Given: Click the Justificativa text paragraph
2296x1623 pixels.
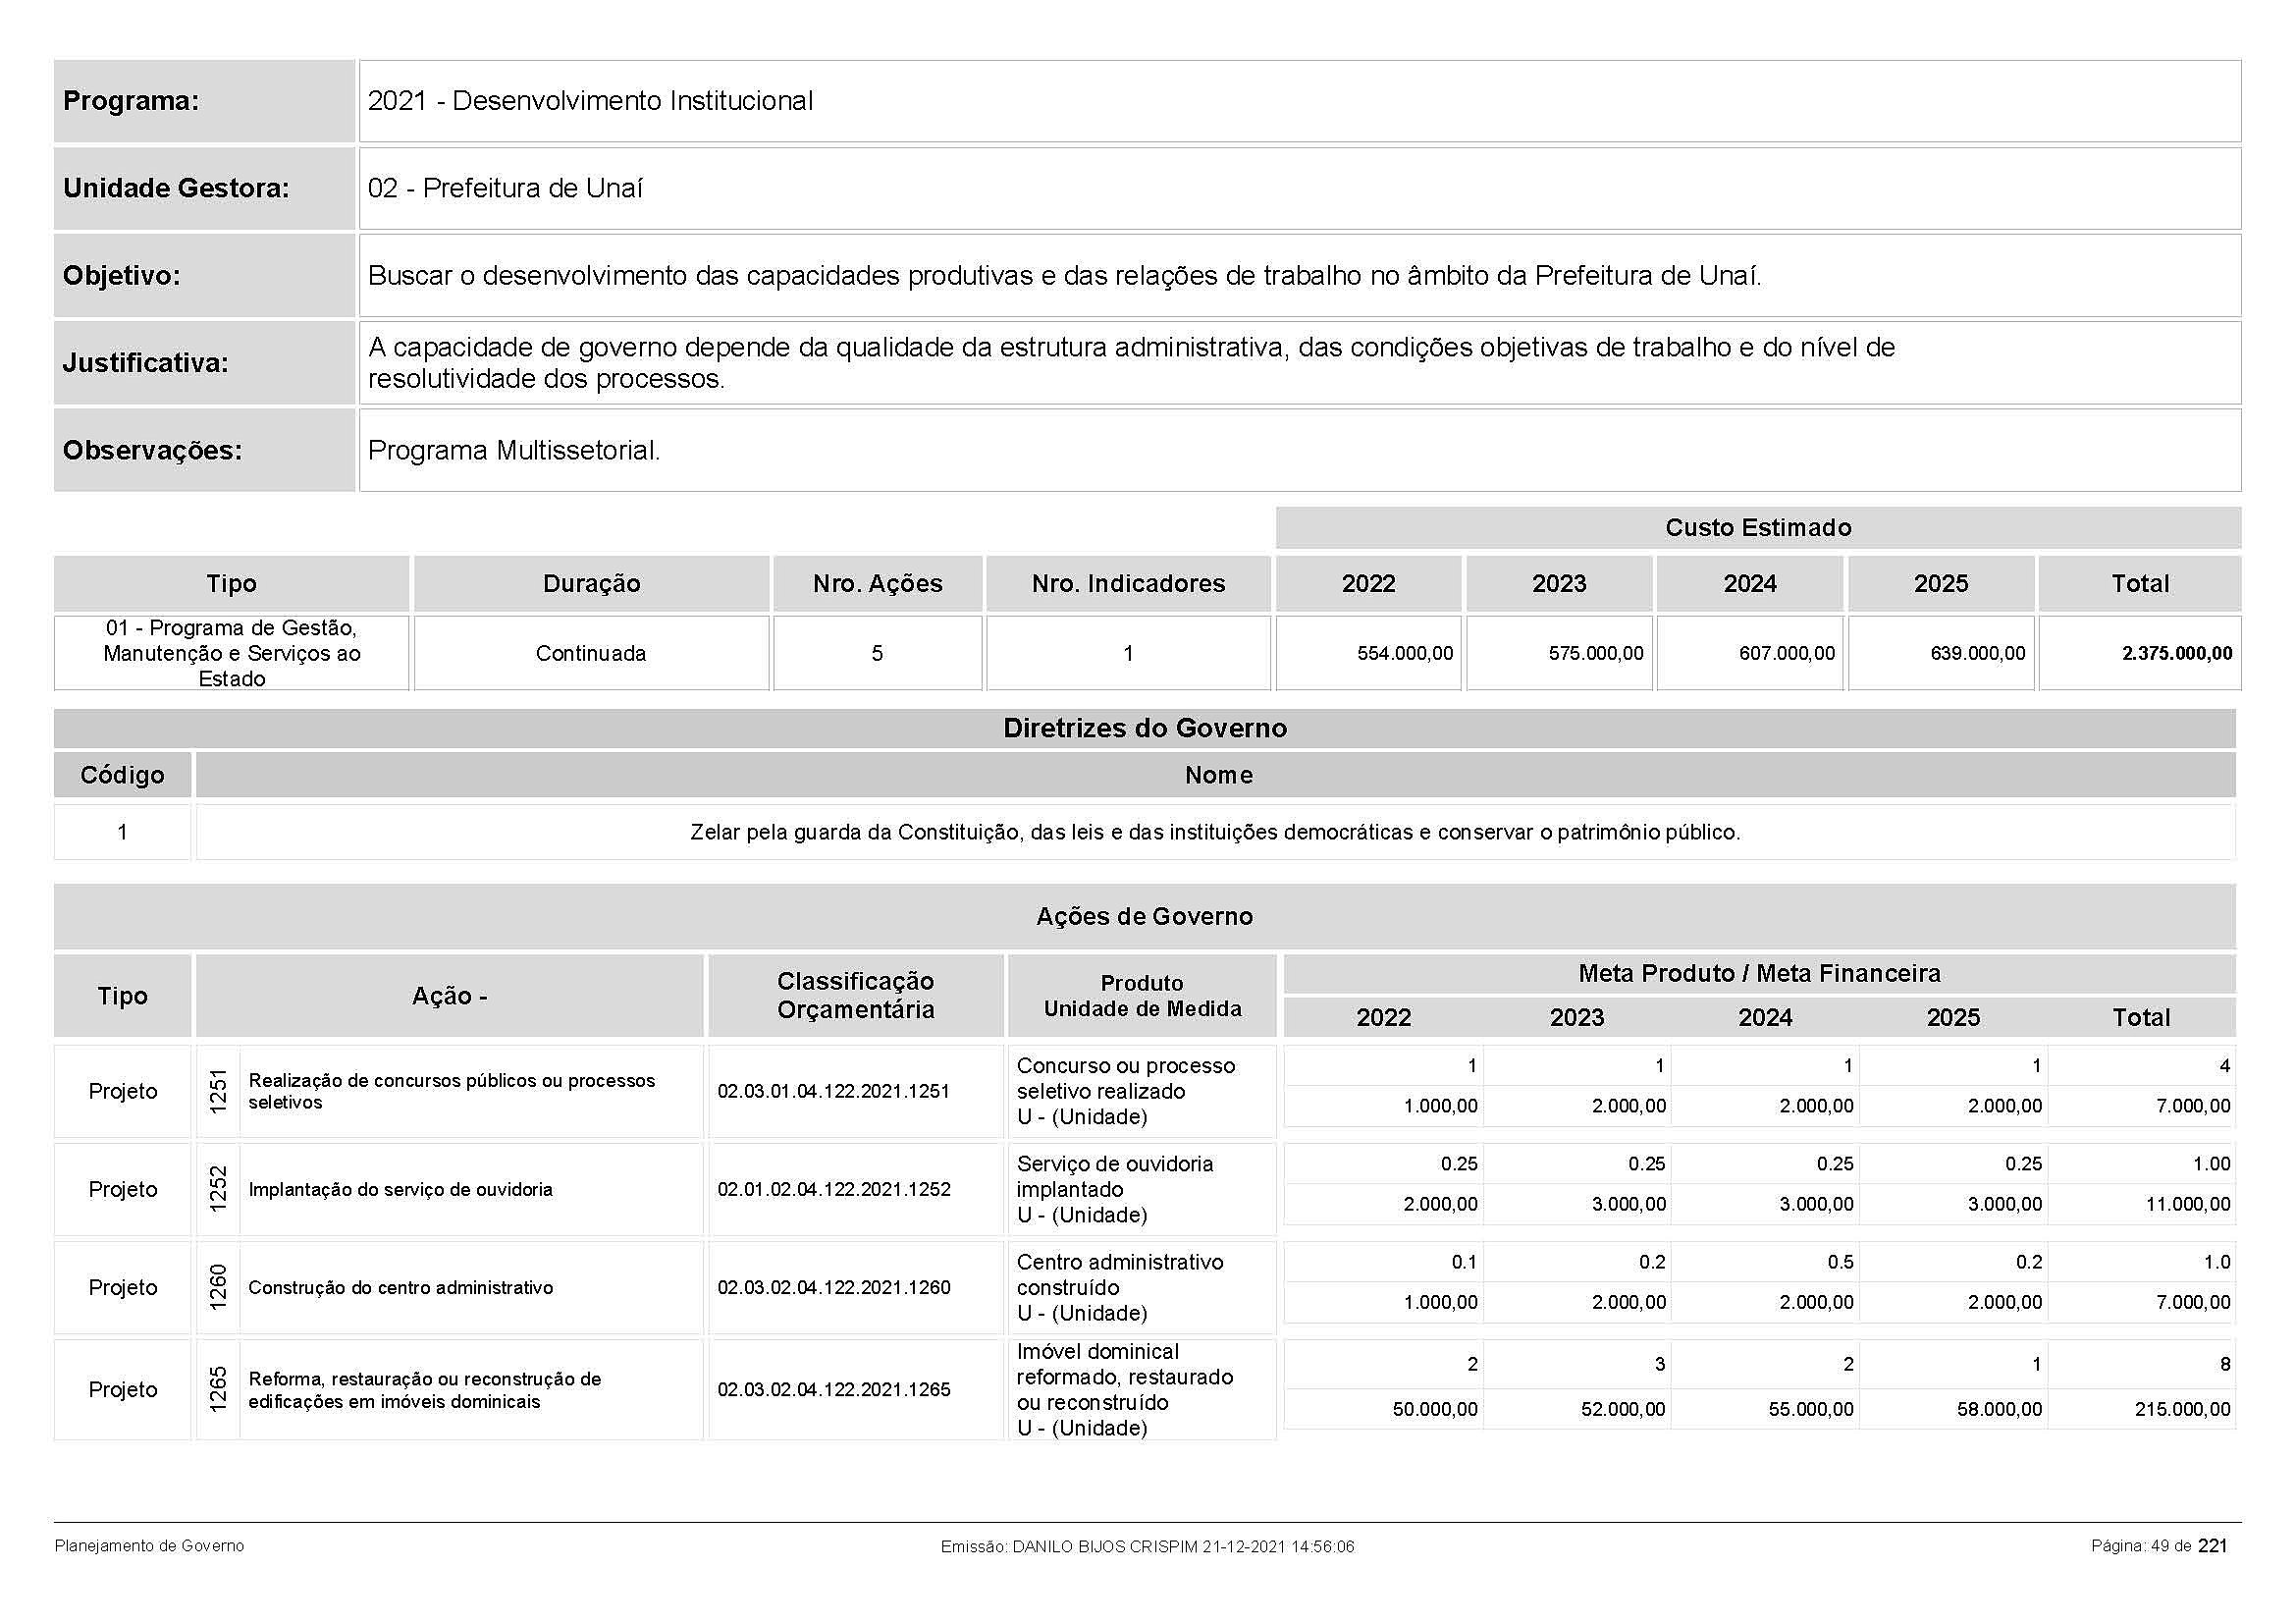Looking at the screenshot, I should click(1130, 363).
